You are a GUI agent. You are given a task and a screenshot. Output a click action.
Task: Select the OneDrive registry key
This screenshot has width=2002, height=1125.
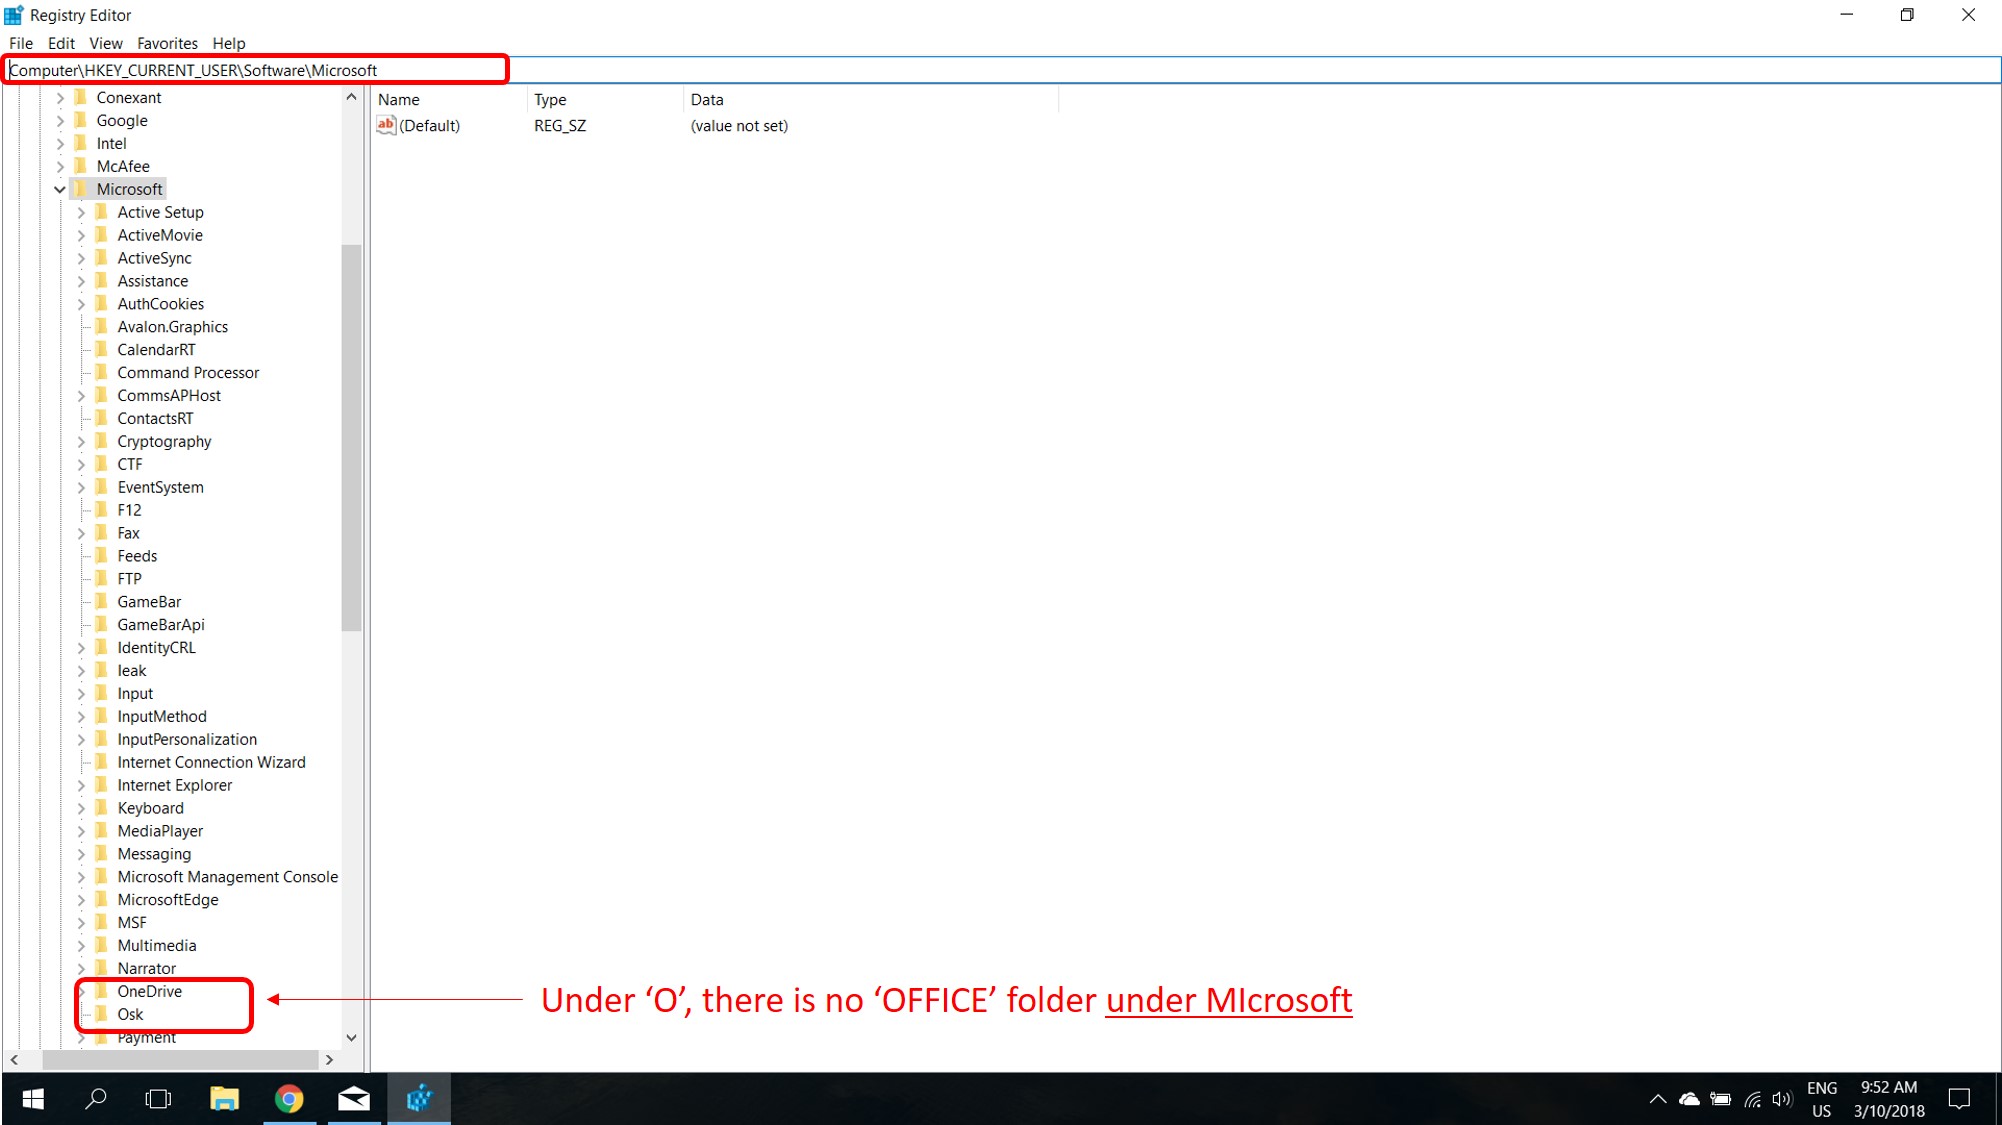149,991
